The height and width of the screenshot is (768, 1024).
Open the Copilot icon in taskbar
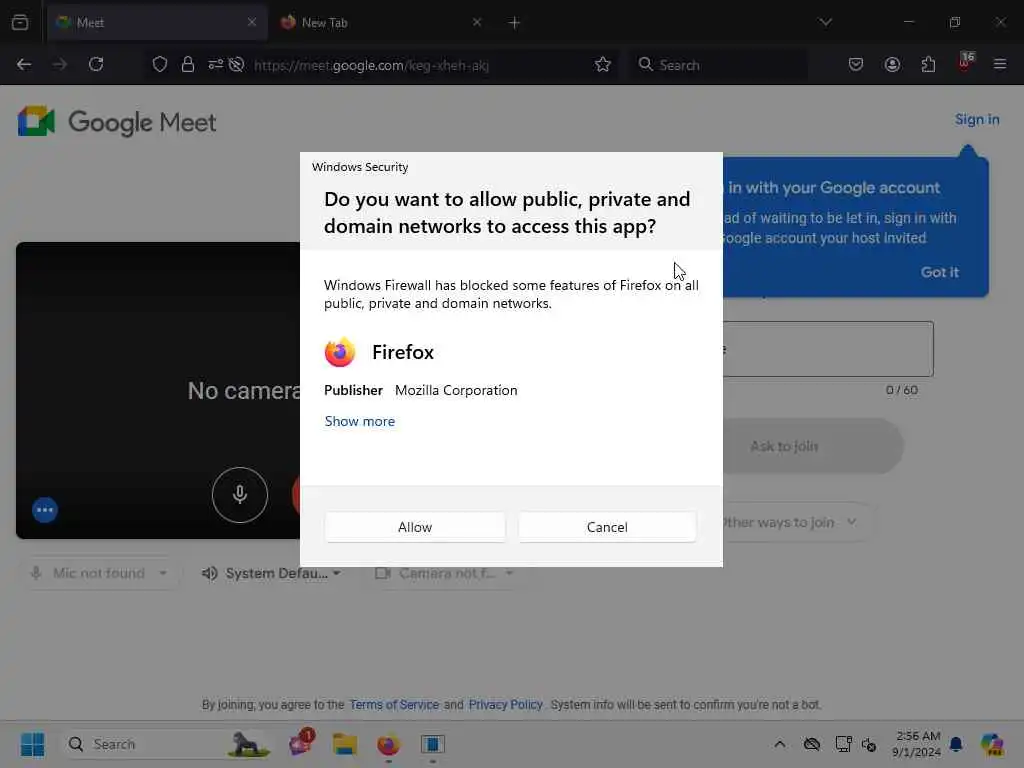[x=992, y=744]
